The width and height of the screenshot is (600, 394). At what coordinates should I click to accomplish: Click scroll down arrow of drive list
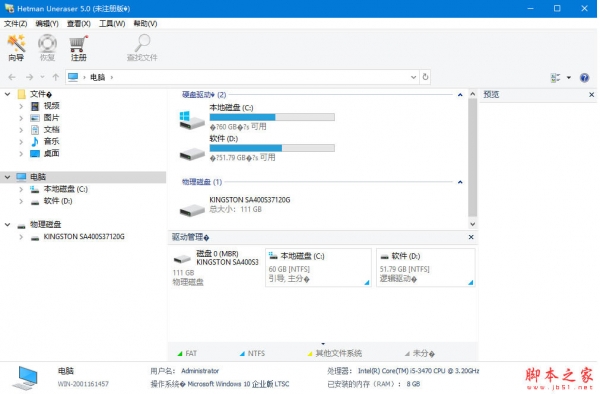pyautogui.click(x=473, y=224)
